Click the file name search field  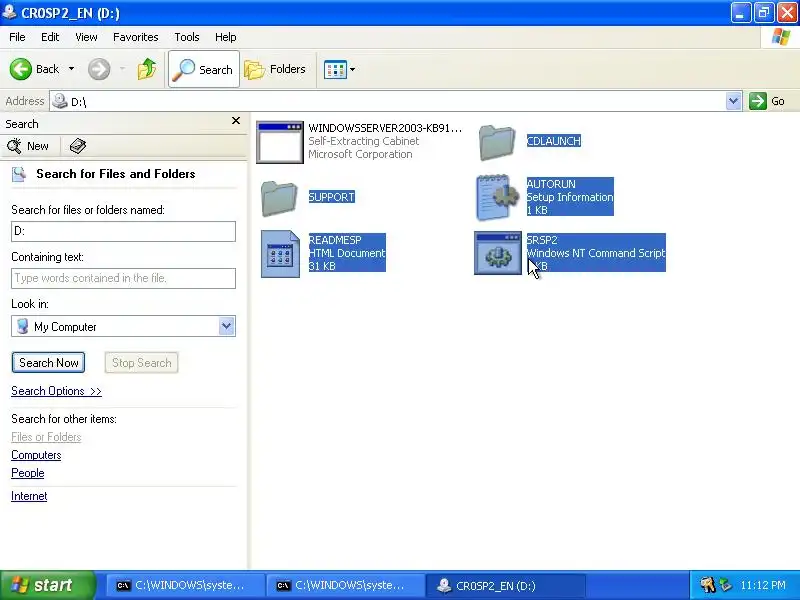[123, 231]
